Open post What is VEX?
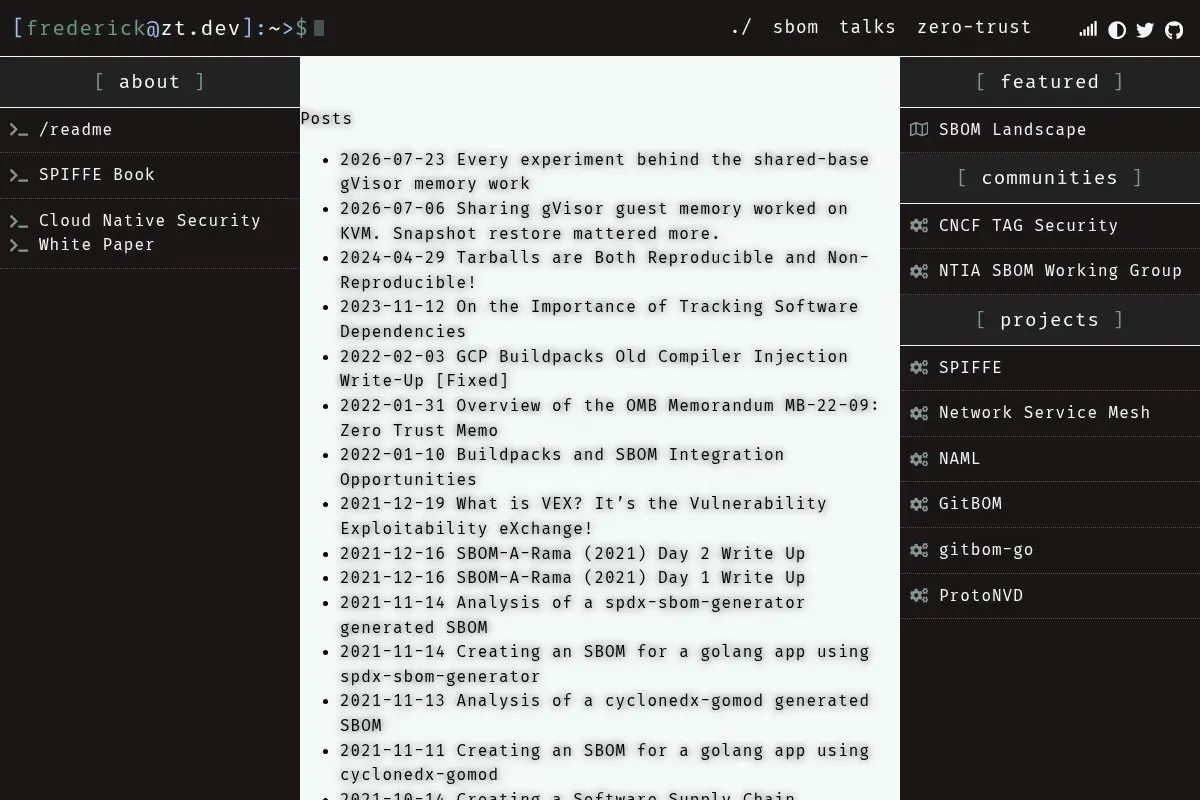Image resolution: width=1200 pixels, height=800 pixels. tap(584, 516)
